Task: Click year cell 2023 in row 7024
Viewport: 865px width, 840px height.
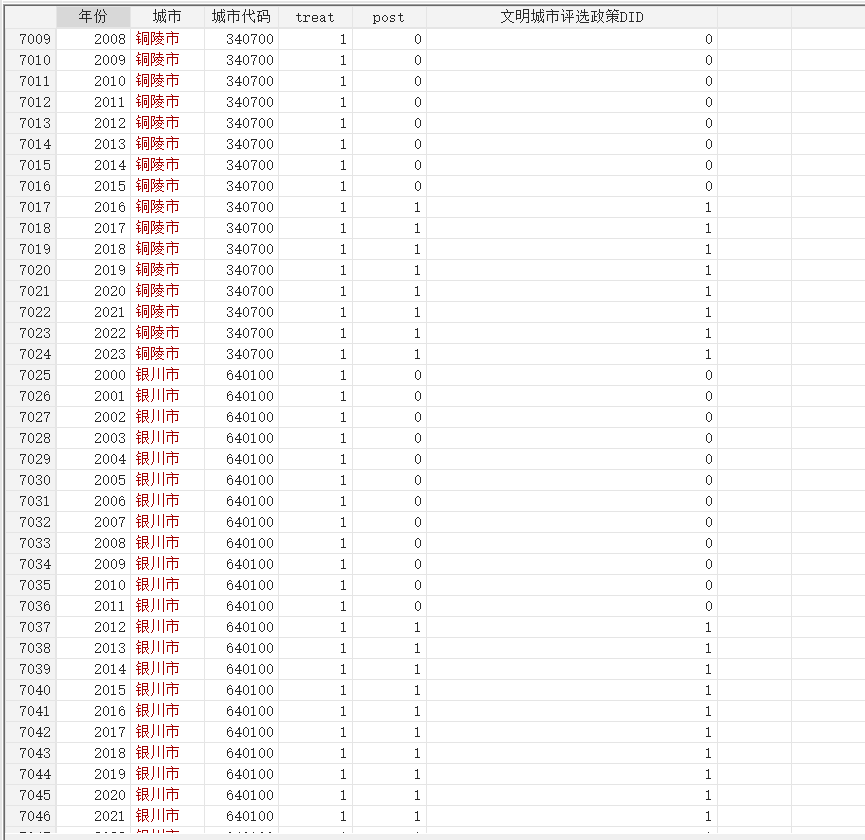Action: click(93, 354)
